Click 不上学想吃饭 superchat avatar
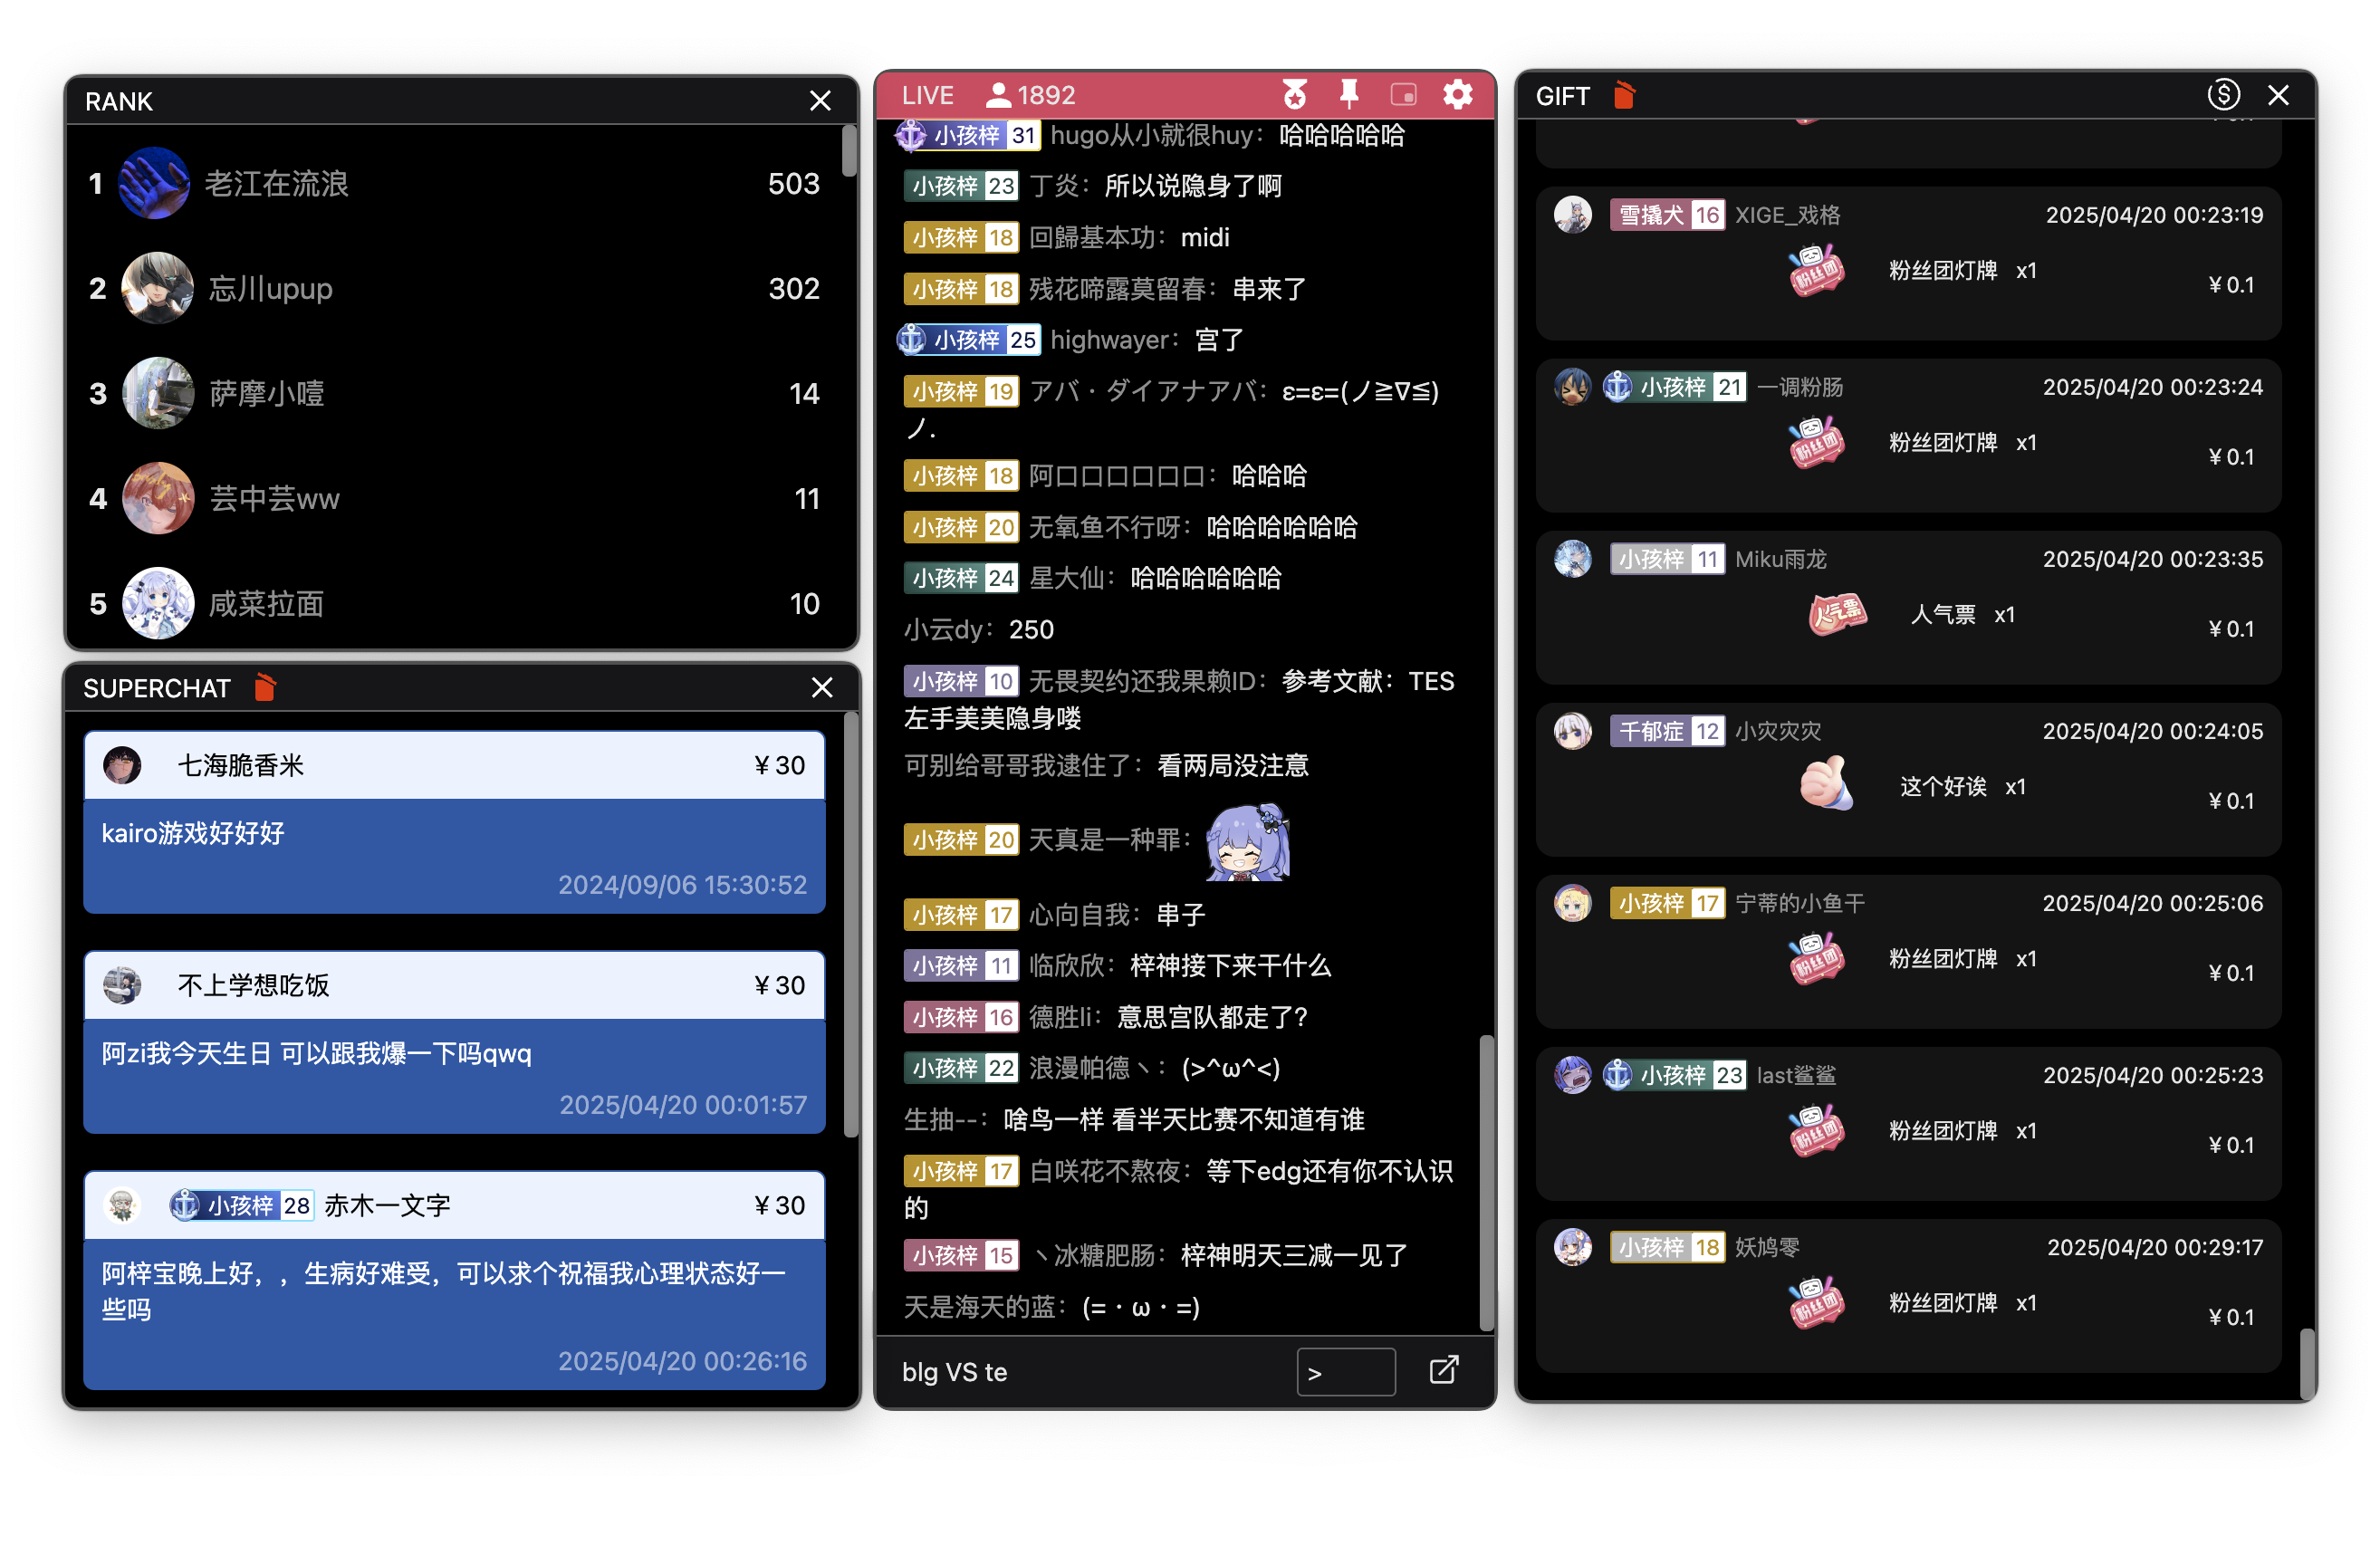The image size is (2380, 1545). point(123,985)
